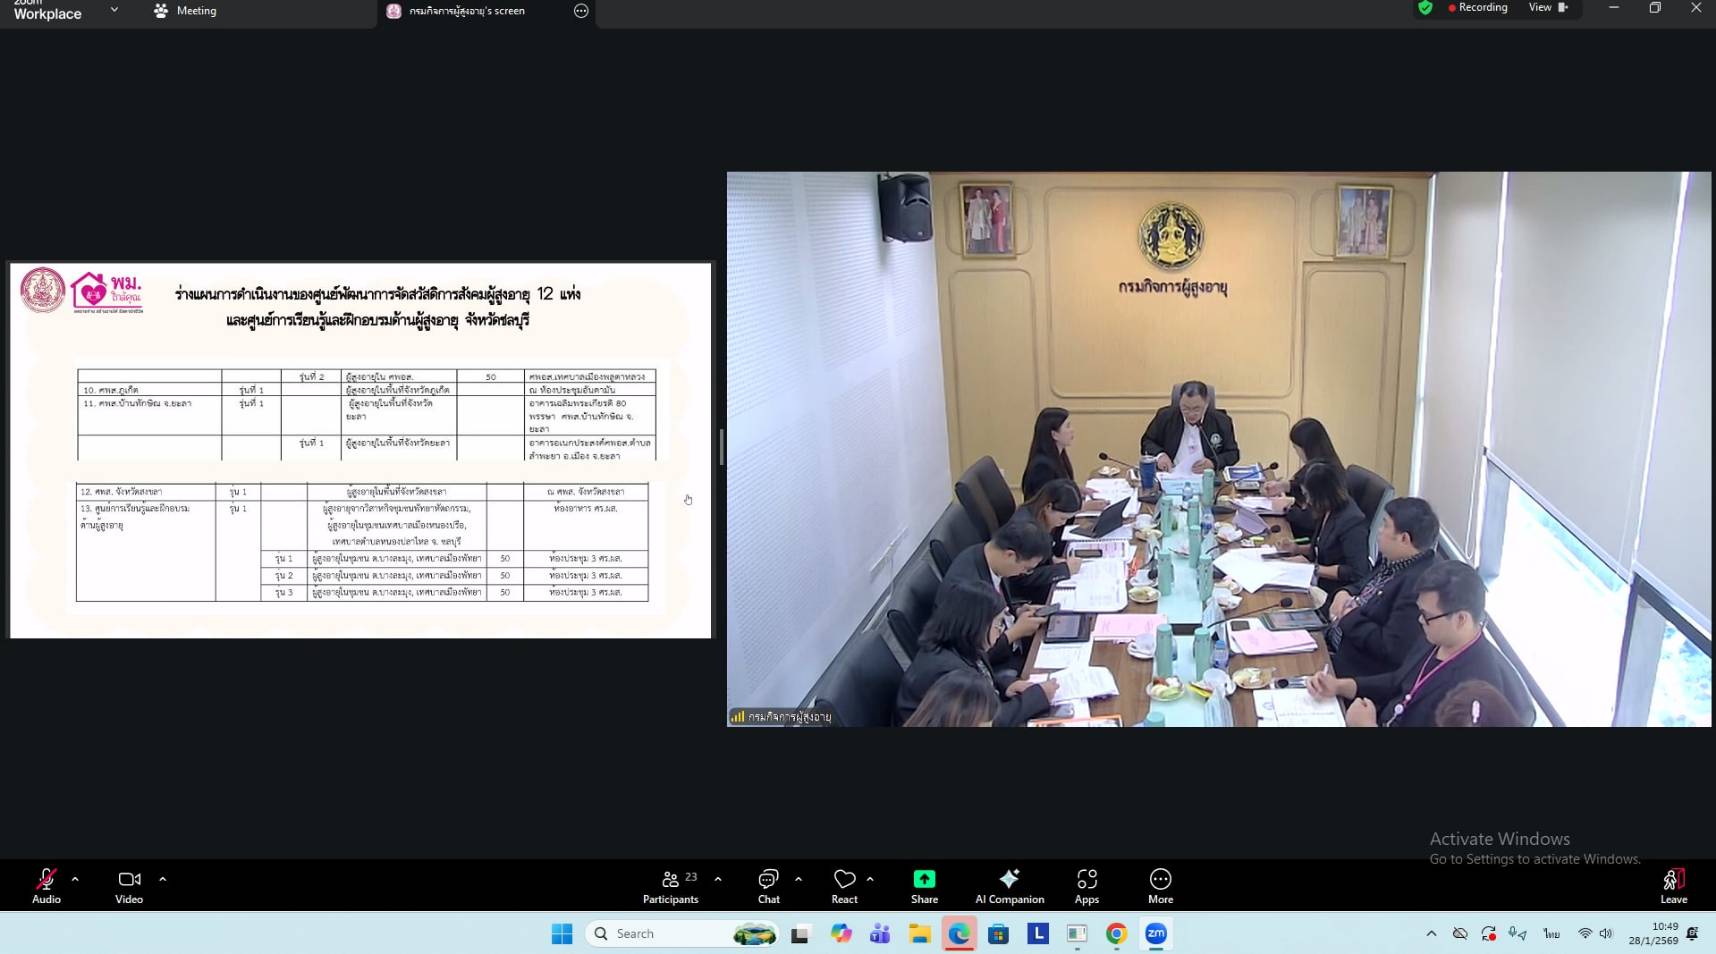Unmute microphone with the Audio button
The height and width of the screenshot is (954, 1716).
click(46, 885)
